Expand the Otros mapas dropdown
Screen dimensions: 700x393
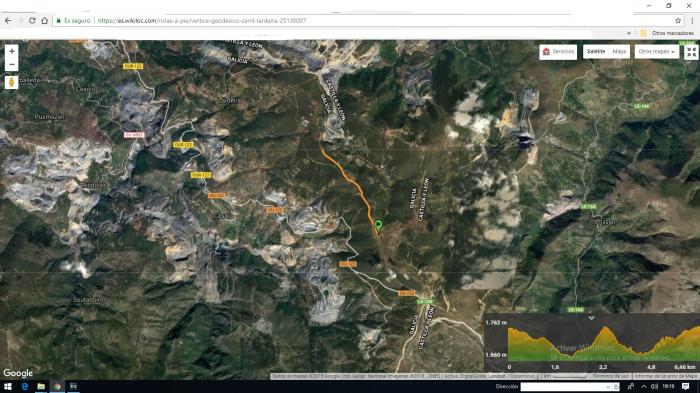657,52
